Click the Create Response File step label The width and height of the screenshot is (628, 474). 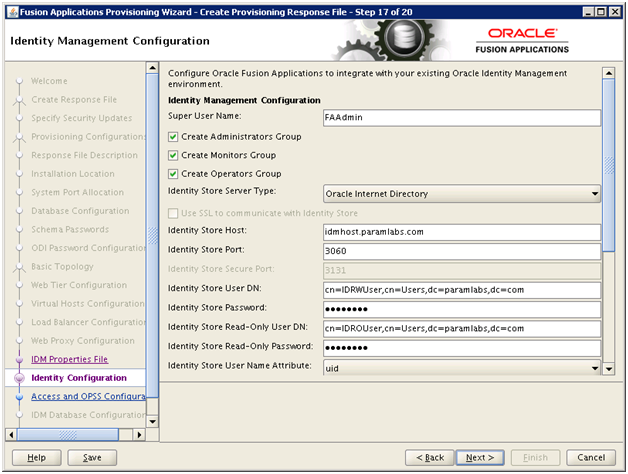pyautogui.click(x=74, y=99)
